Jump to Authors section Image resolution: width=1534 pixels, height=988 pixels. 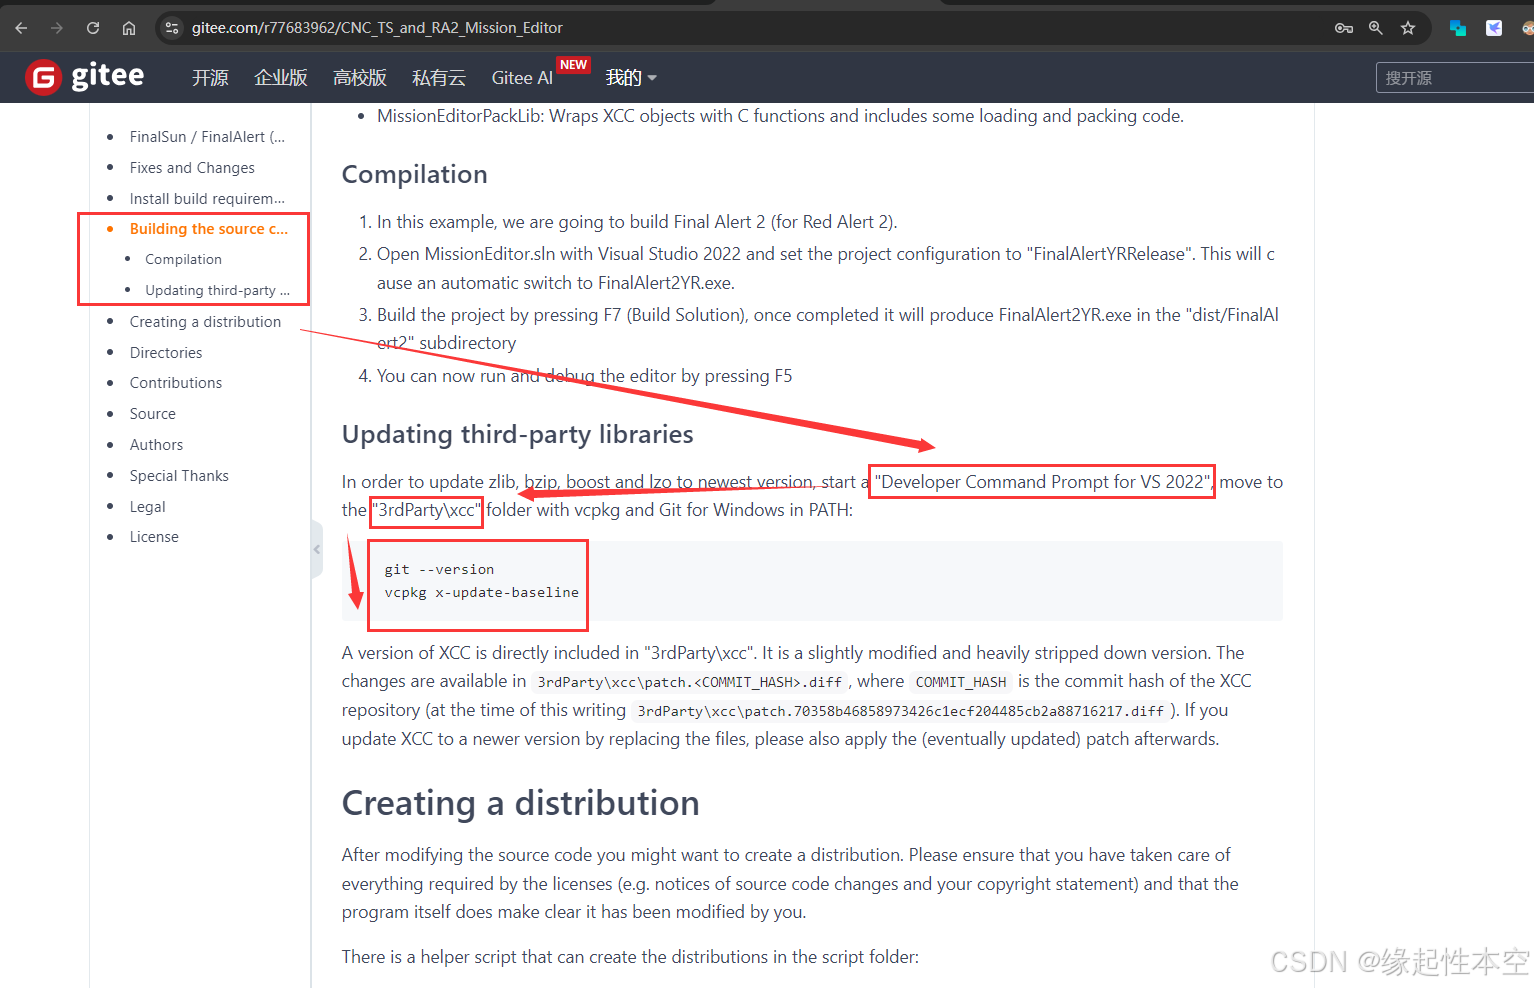pos(156,445)
